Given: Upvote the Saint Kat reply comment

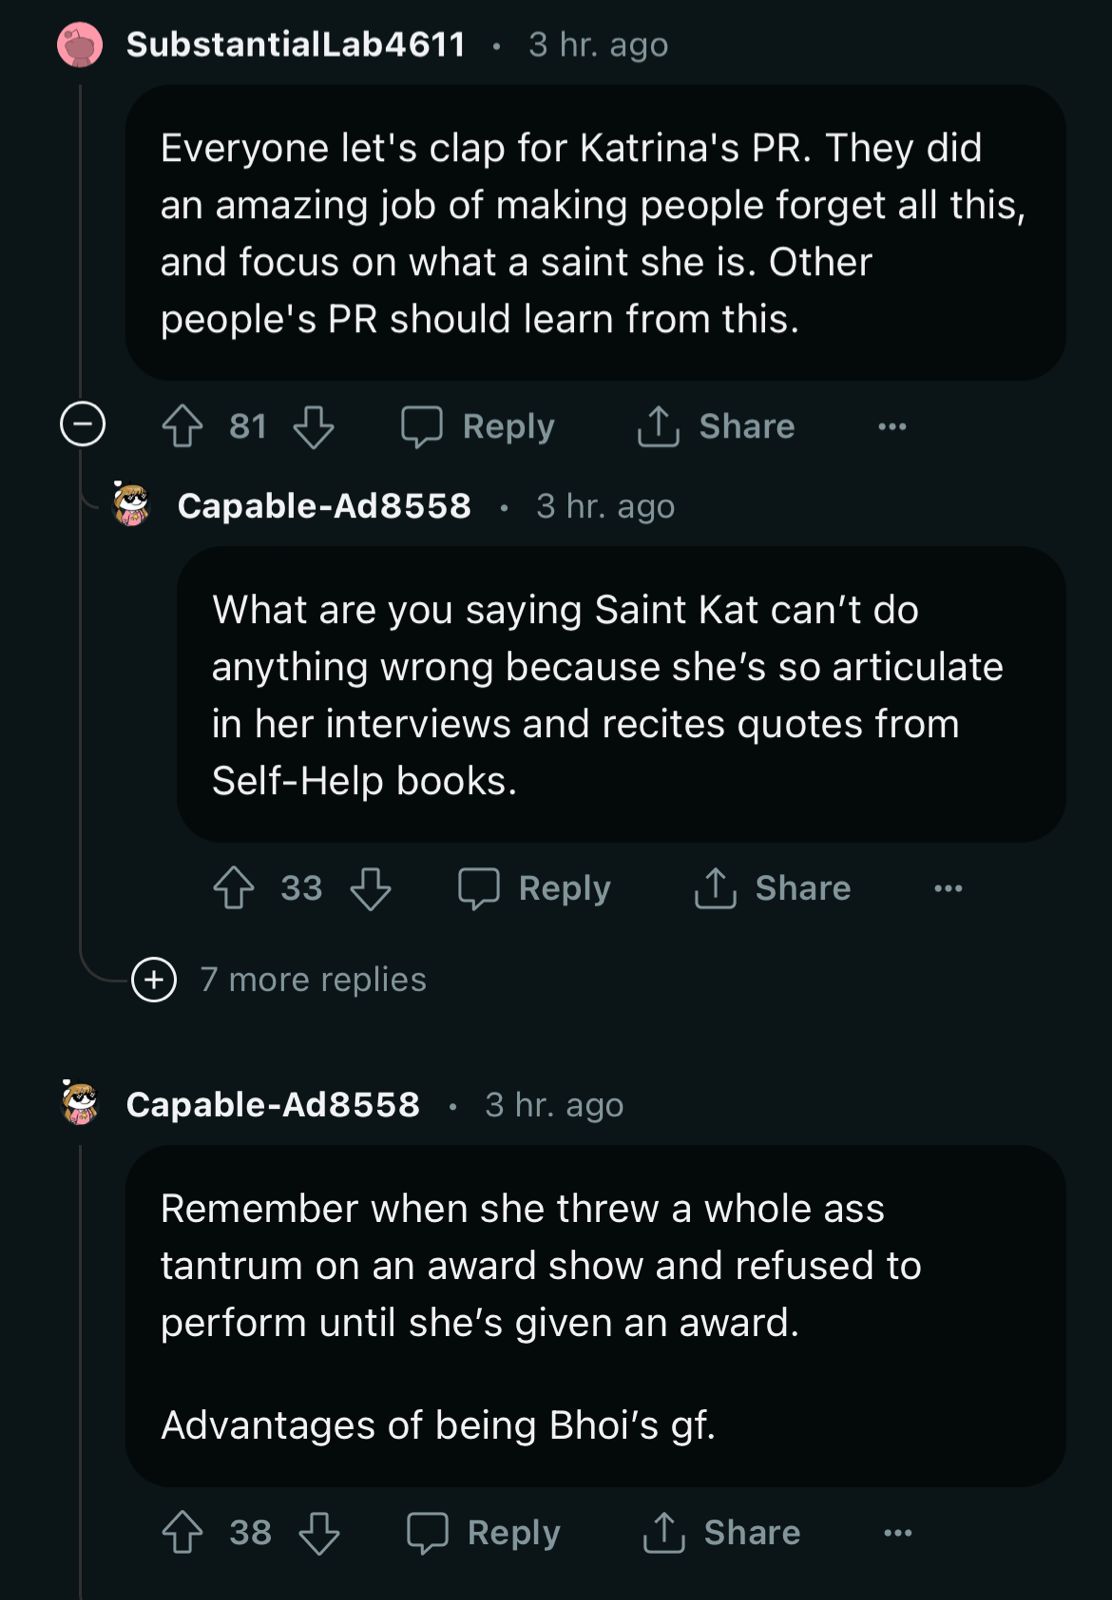Looking at the screenshot, I should (234, 888).
